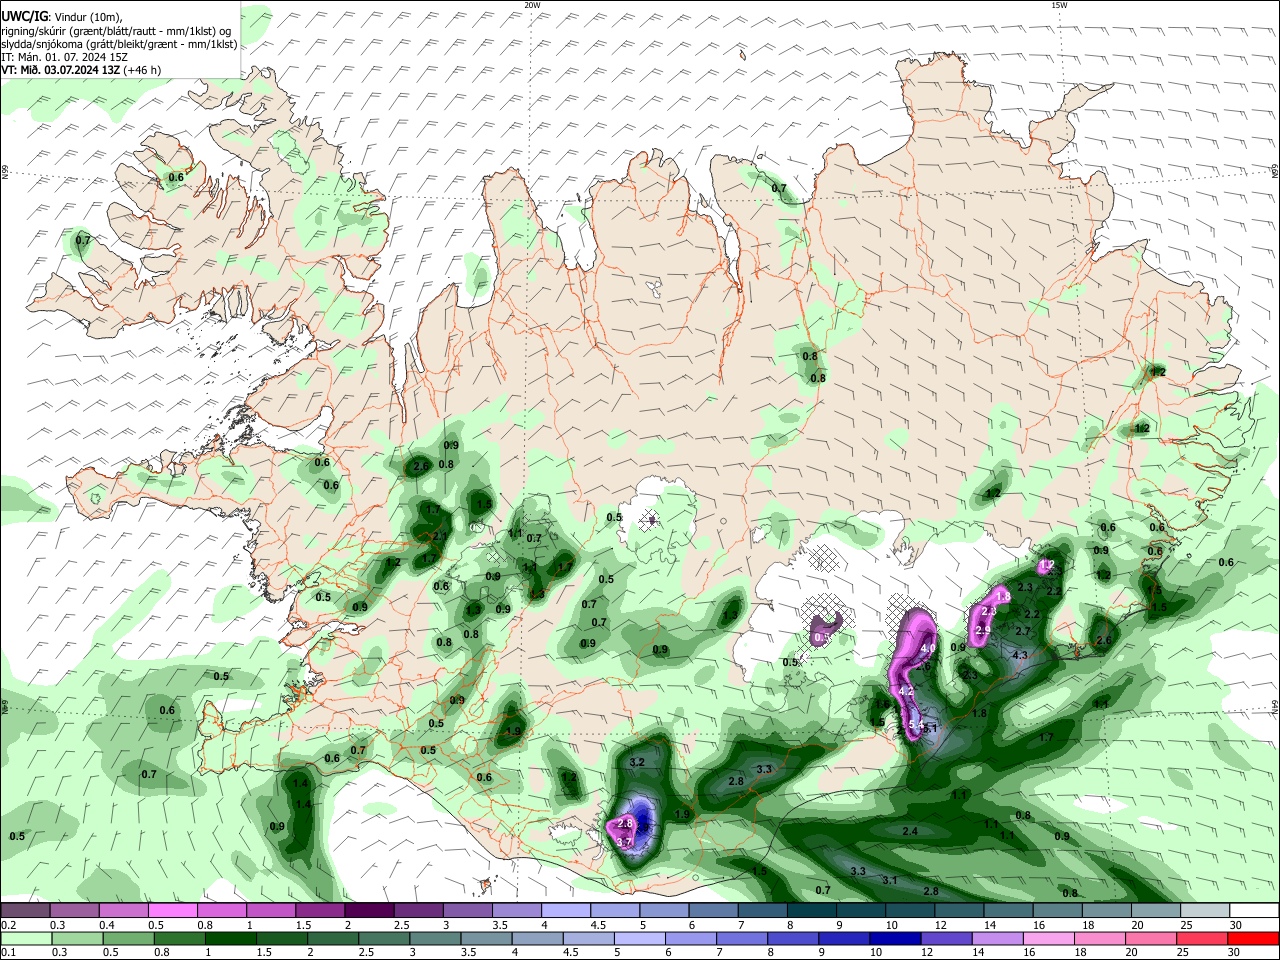Click the 'UWC/IG: Vindur (10m),' title line

coord(62,17)
